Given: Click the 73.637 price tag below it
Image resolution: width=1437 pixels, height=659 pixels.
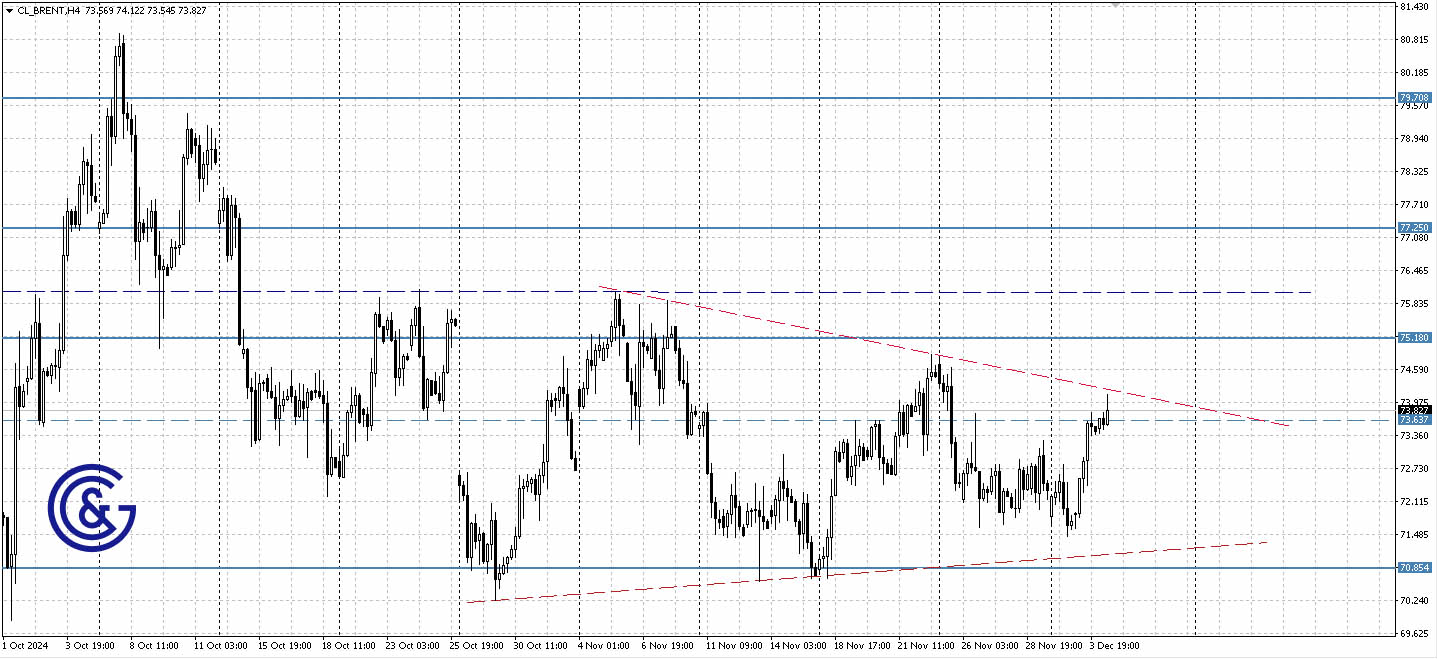Looking at the screenshot, I should point(1415,421).
